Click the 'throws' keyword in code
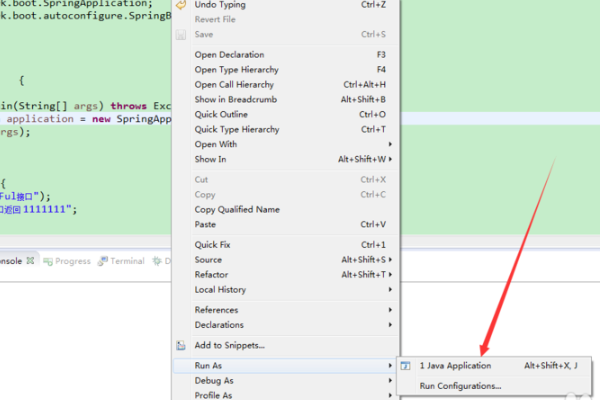The height and width of the screenshot is (400, 600). pyautogui.click(x=129, y=106)
